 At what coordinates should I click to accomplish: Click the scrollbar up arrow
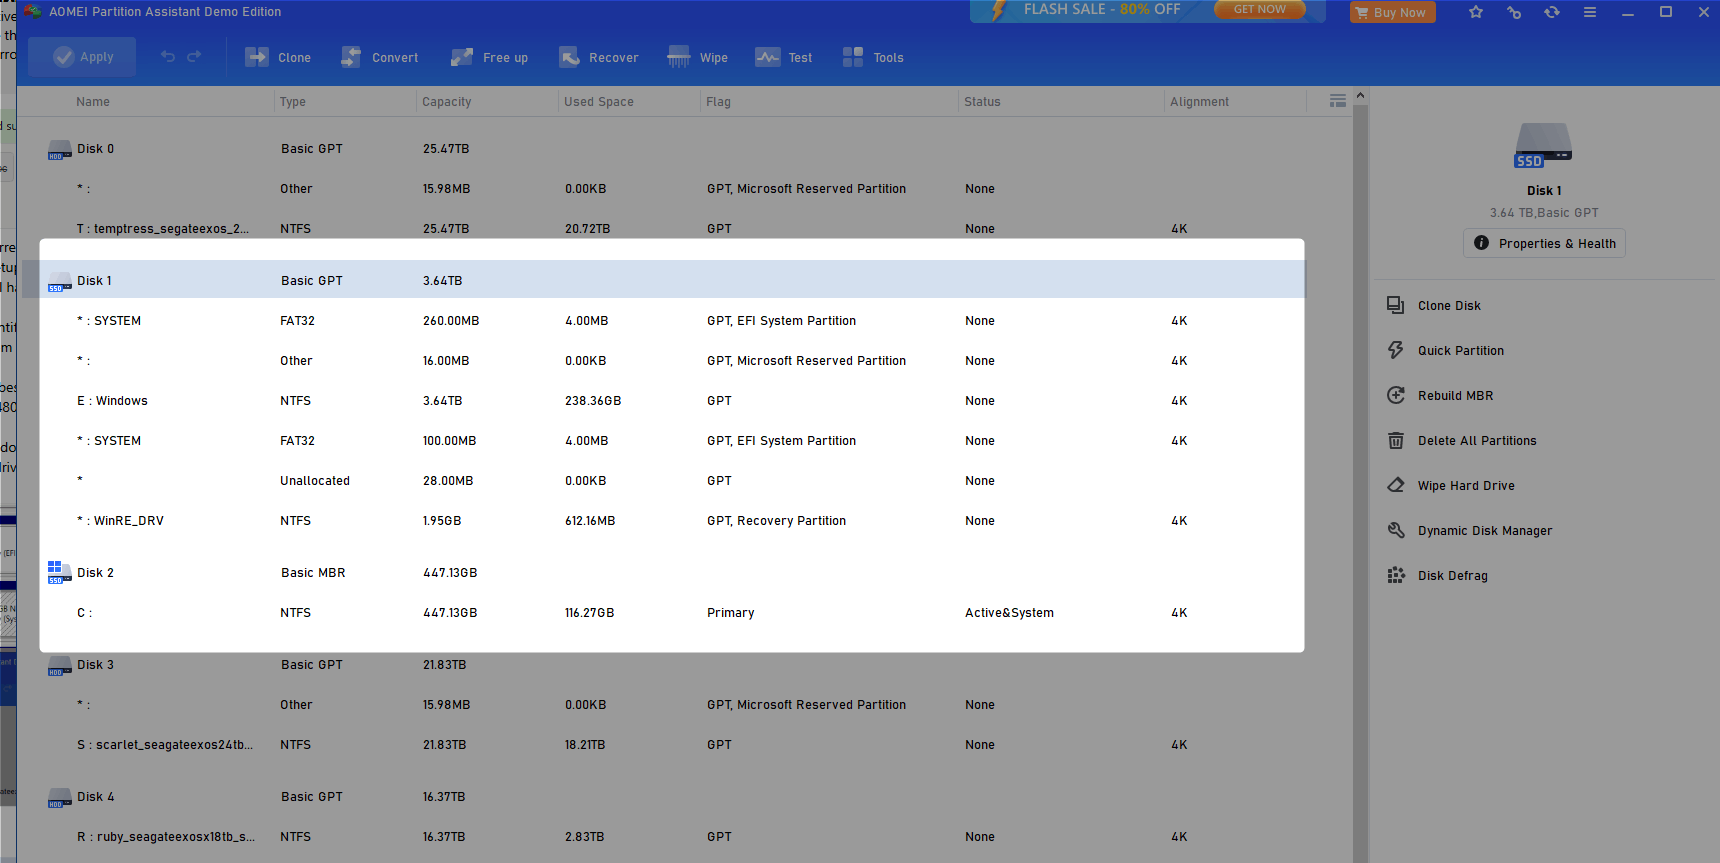click(x=1360, y=96)
